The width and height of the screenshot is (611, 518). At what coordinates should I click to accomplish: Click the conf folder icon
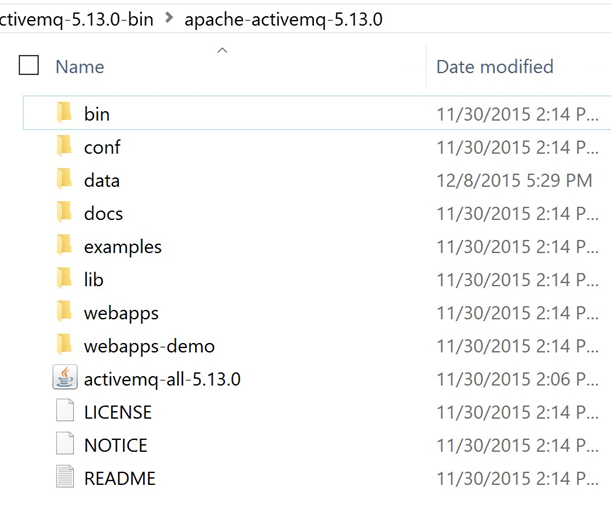(65, 146)
